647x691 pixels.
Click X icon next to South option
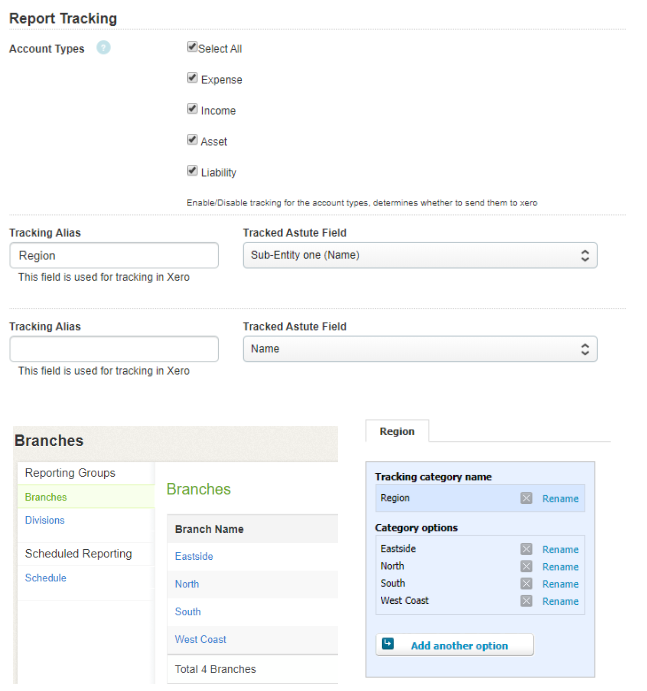526,584
